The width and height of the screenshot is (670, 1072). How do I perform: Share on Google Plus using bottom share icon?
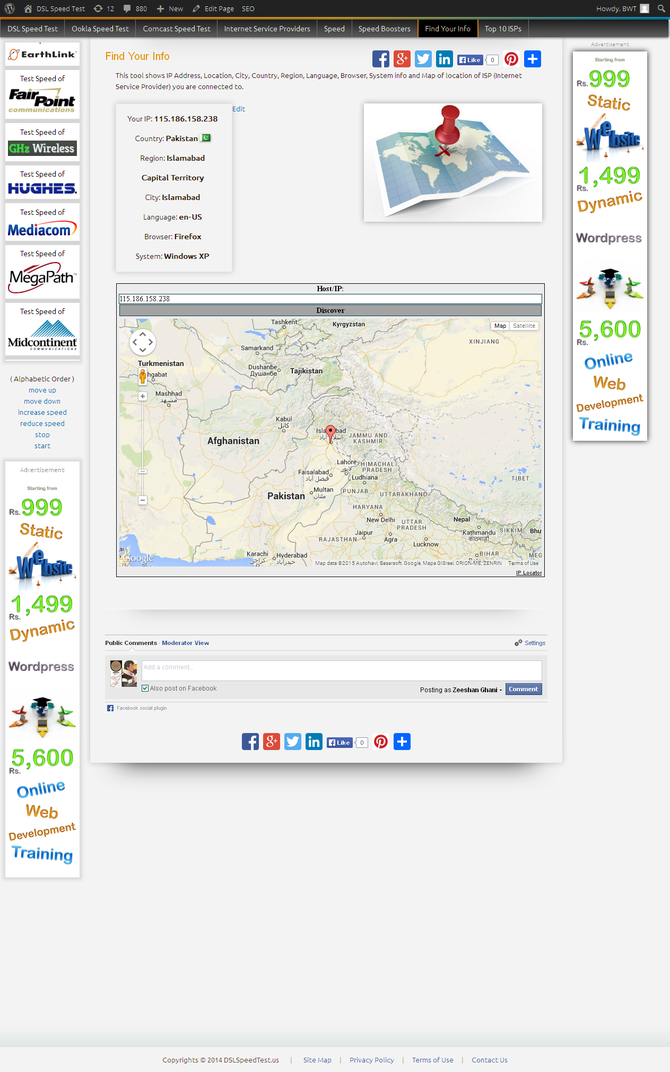(x=271, y=742)
